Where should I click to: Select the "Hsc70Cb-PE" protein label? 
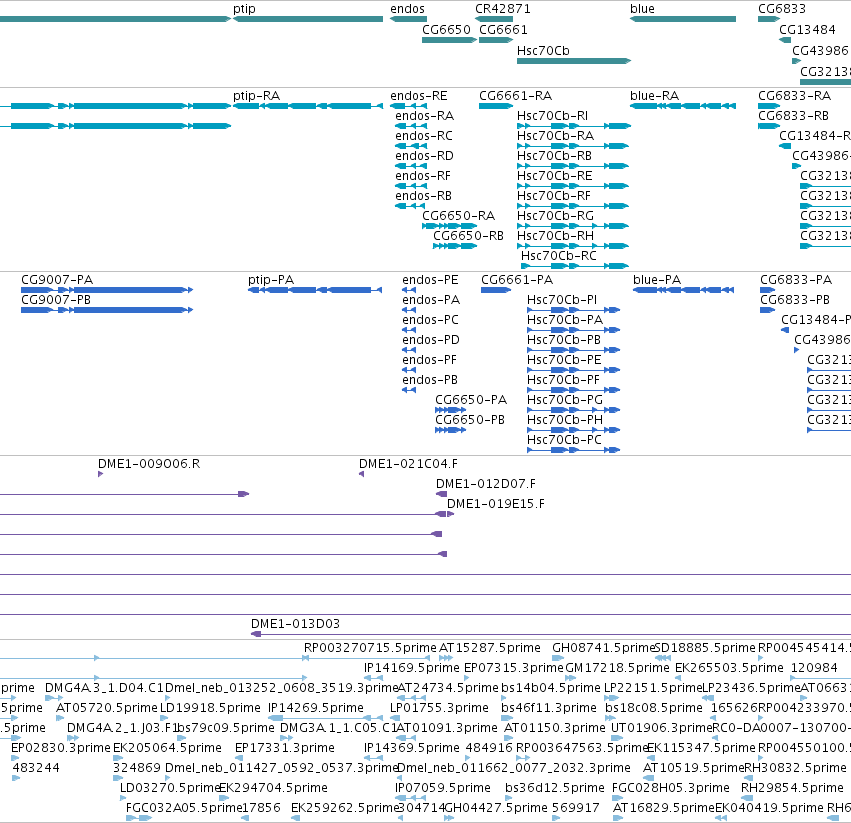pyautogui.click(x=564, y=360)
